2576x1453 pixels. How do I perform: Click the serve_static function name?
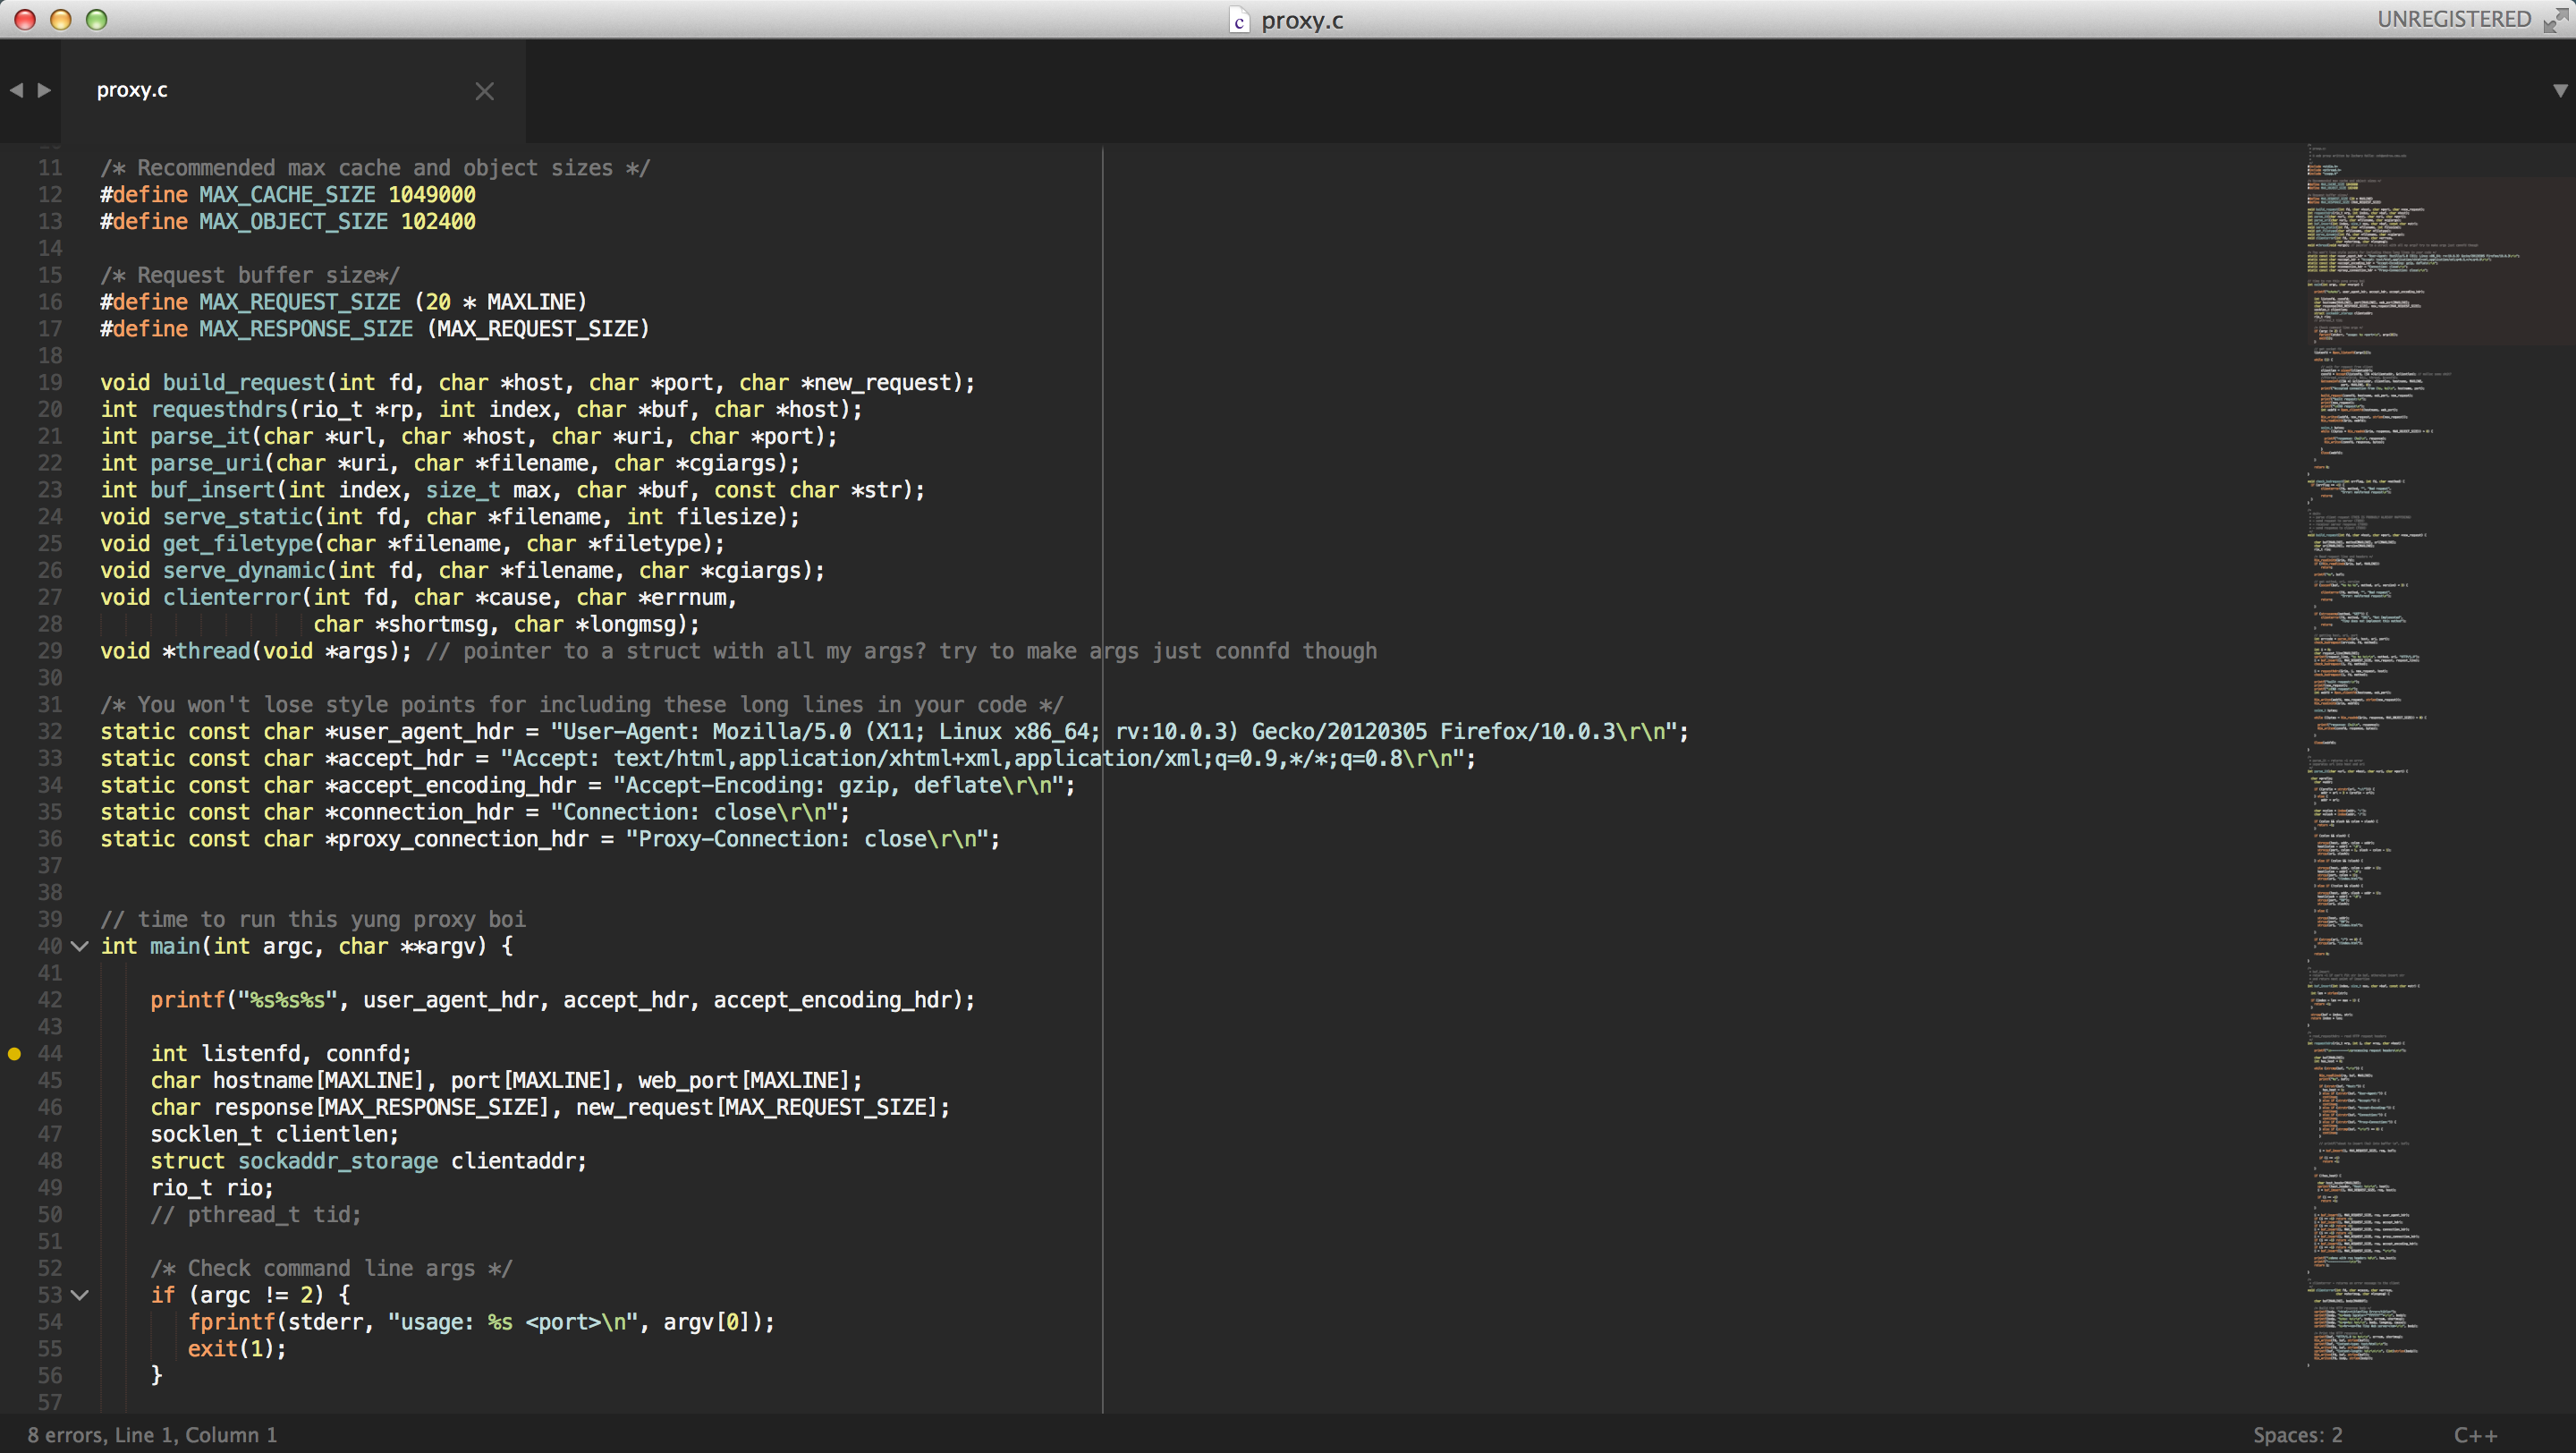pos(238,517)
